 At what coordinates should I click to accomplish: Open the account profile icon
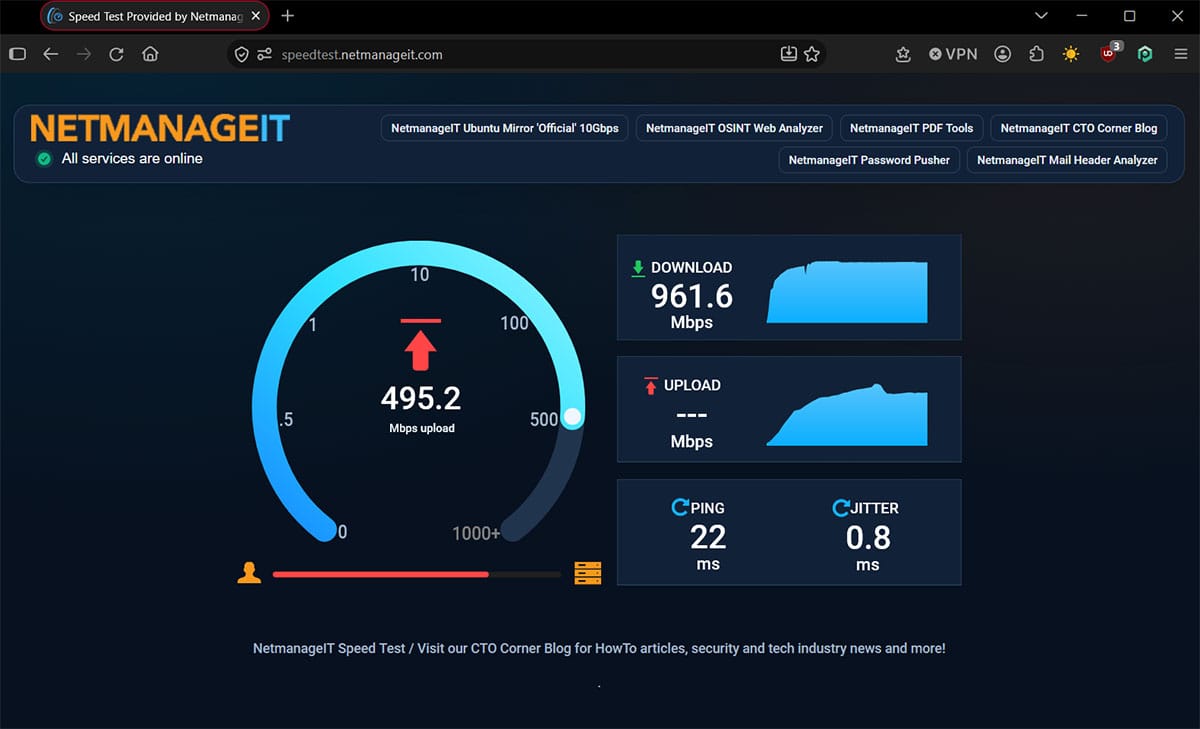(1003, 54)
